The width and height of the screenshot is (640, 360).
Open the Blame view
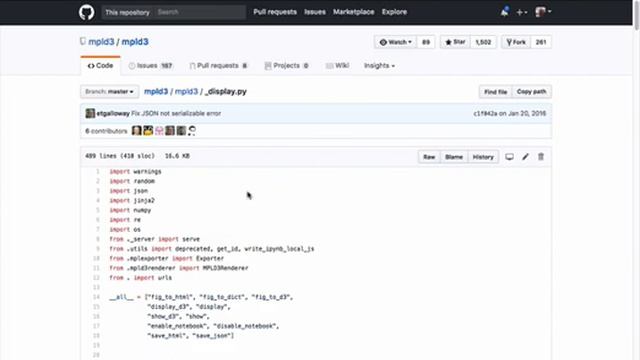click(x=454, y=157)
